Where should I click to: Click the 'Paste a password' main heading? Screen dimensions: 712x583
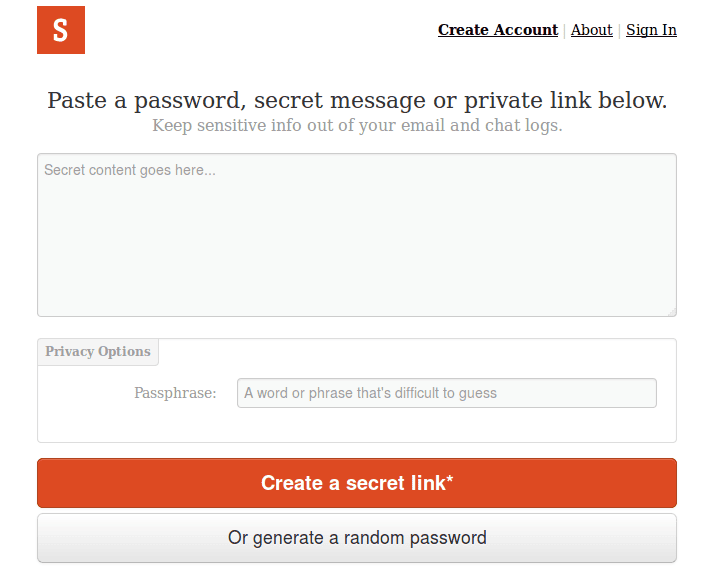(357, 101)
